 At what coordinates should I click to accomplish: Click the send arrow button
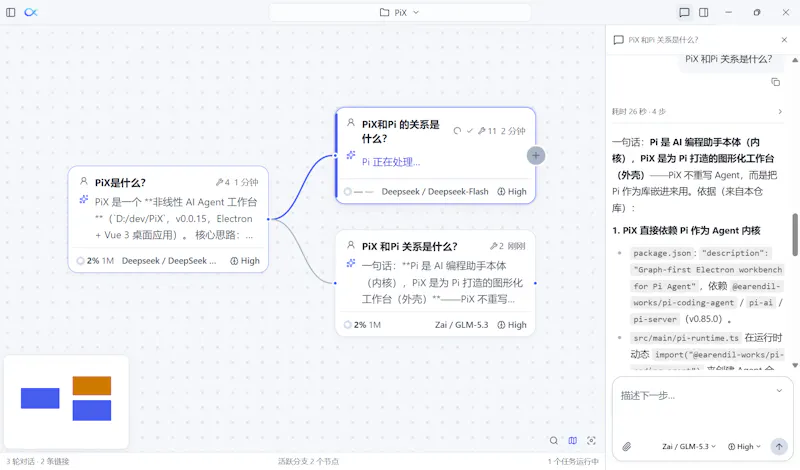coord(779,447)
